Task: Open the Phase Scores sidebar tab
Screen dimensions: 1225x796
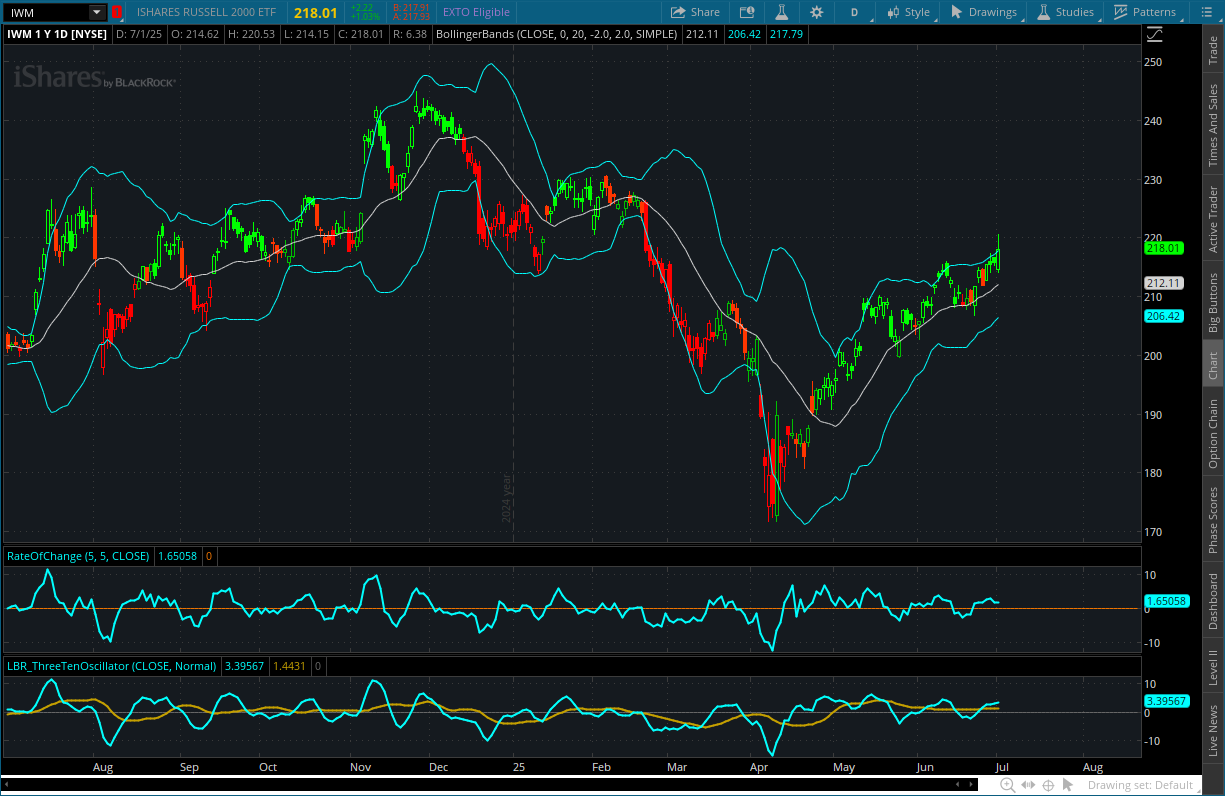Action: 1213,519
